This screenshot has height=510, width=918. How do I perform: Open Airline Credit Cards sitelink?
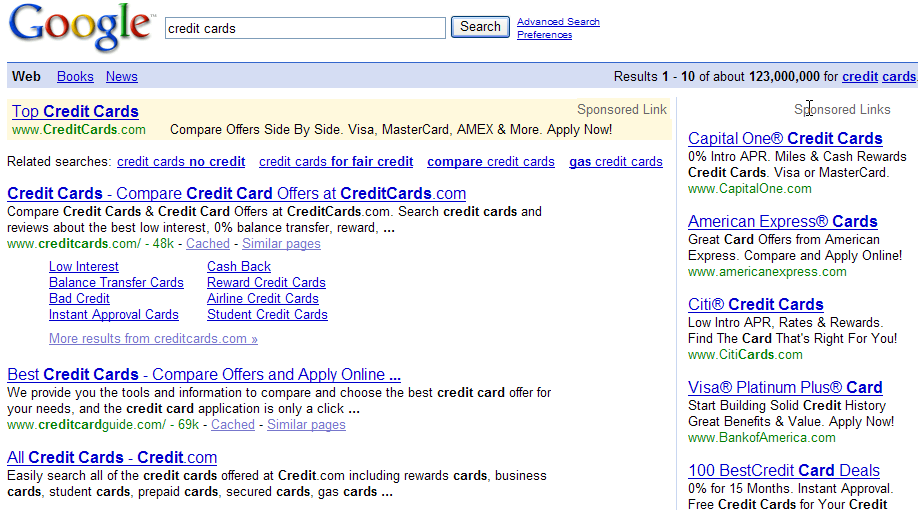263,298
